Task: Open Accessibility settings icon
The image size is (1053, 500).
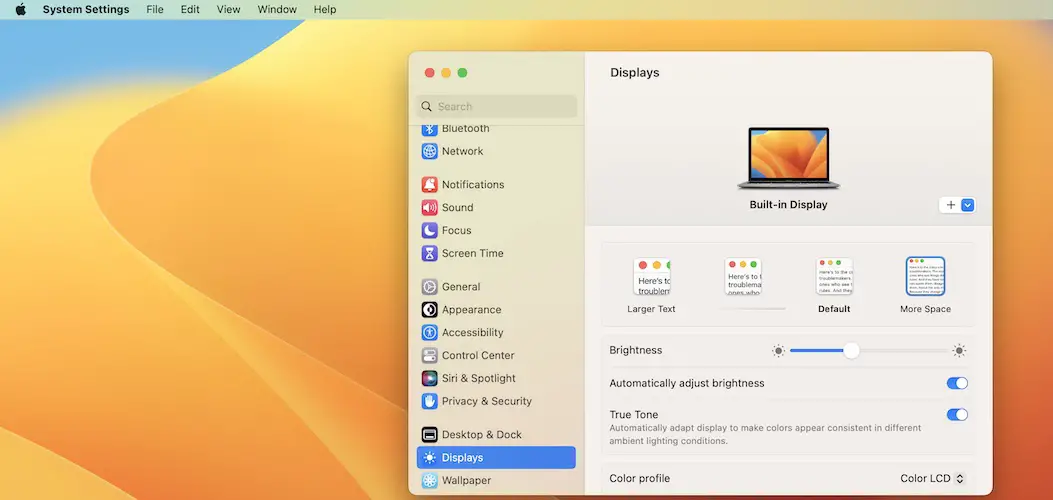Action: 429,332
